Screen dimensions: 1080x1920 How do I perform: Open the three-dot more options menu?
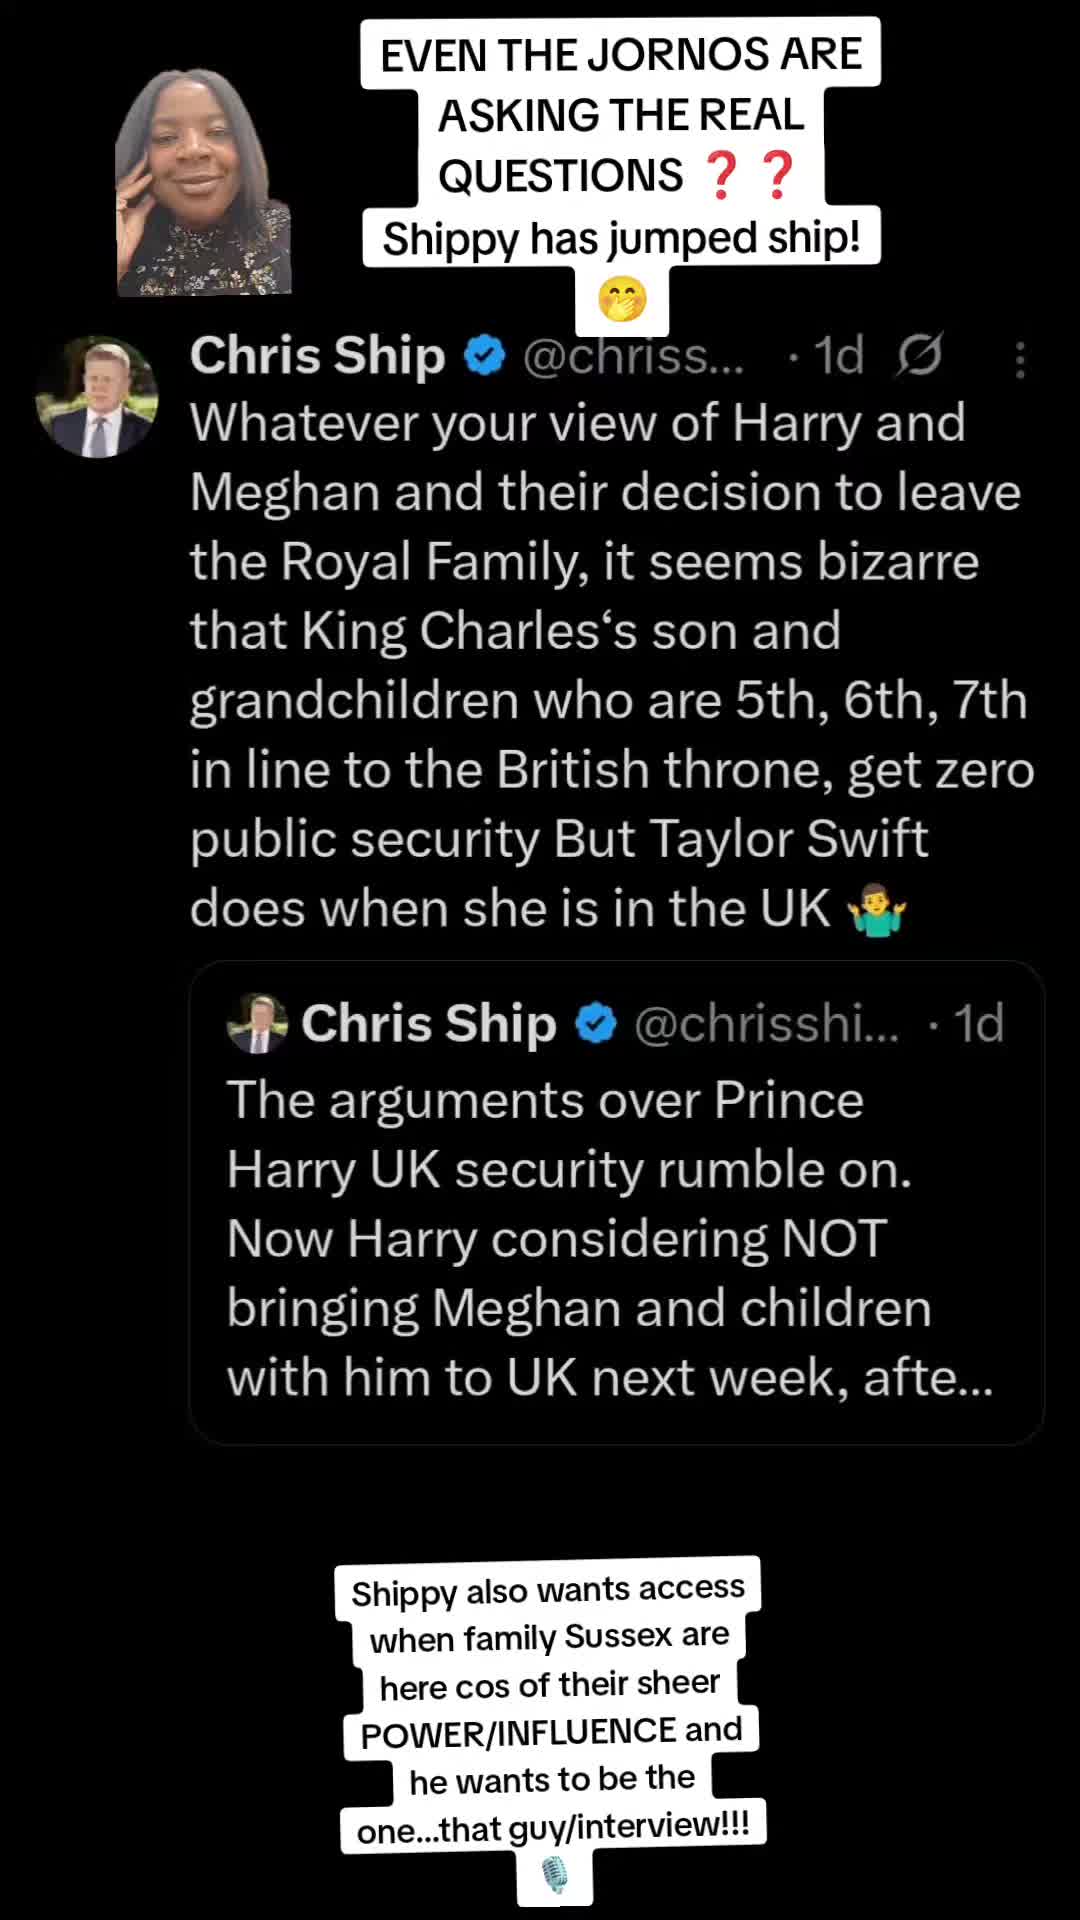point(1019,360)
